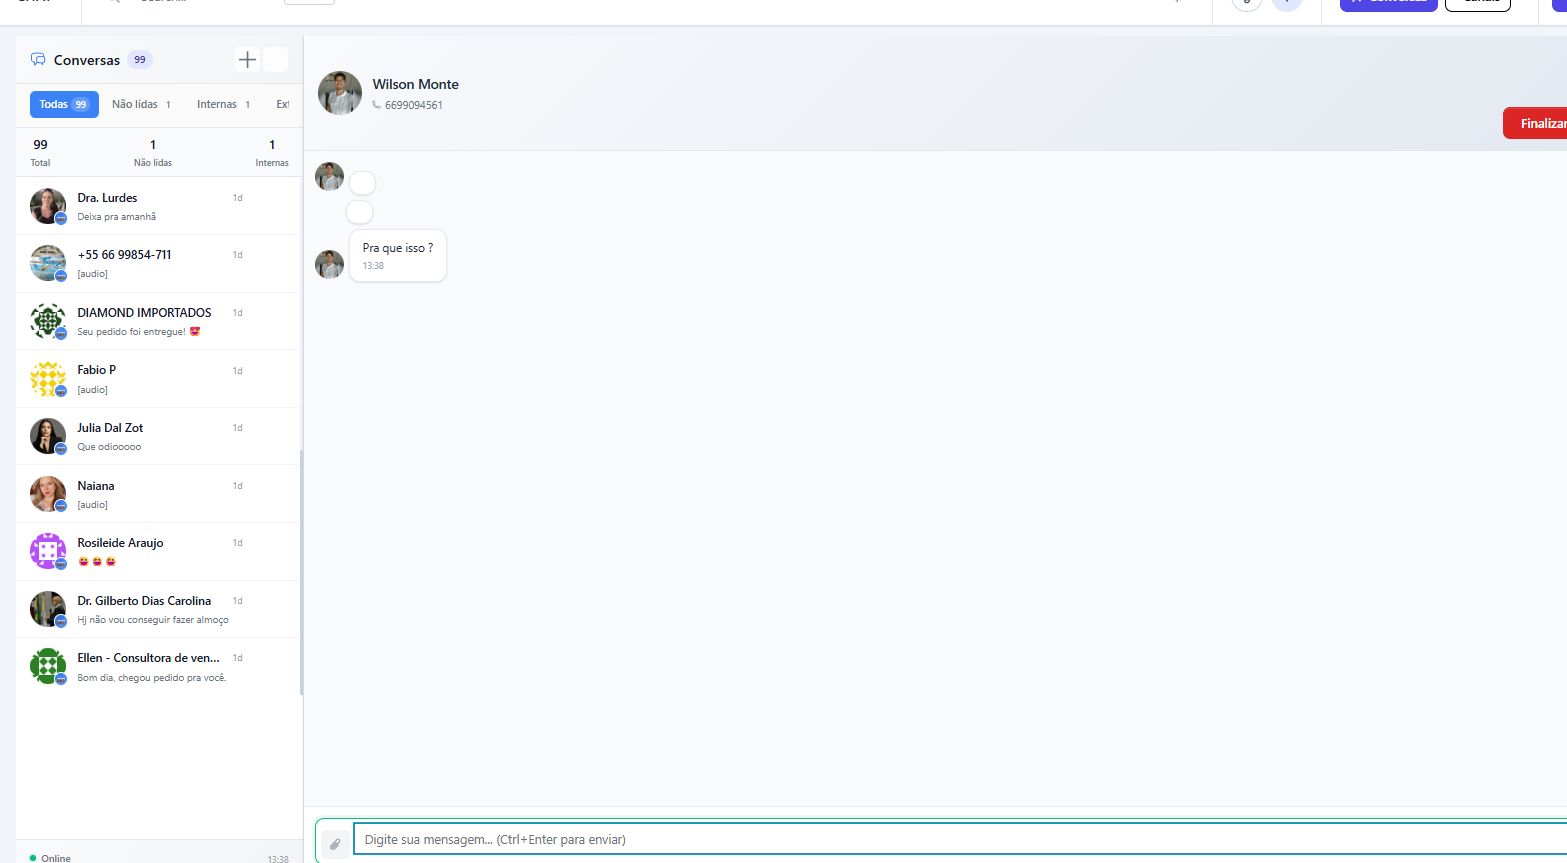Click the 'Pra que isso ?' message bubble
Screen dimensions: 1567x863
(398, 255)
